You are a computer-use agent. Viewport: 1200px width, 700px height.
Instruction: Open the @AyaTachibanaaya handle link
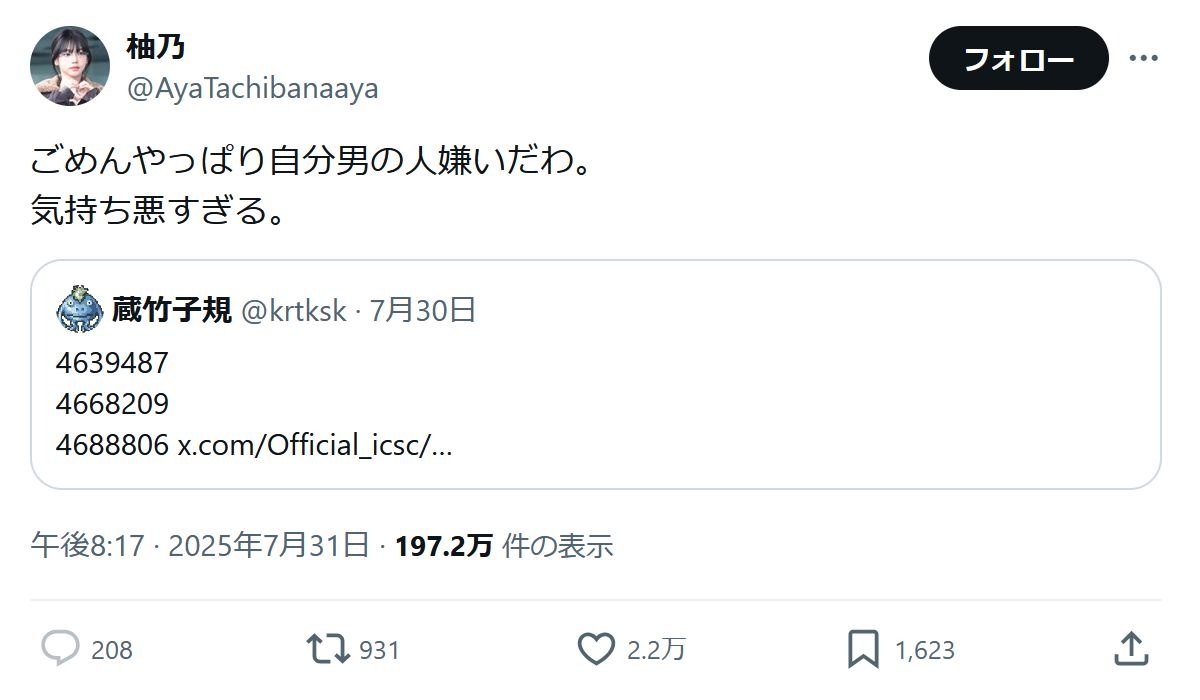(x=252, y=89)
